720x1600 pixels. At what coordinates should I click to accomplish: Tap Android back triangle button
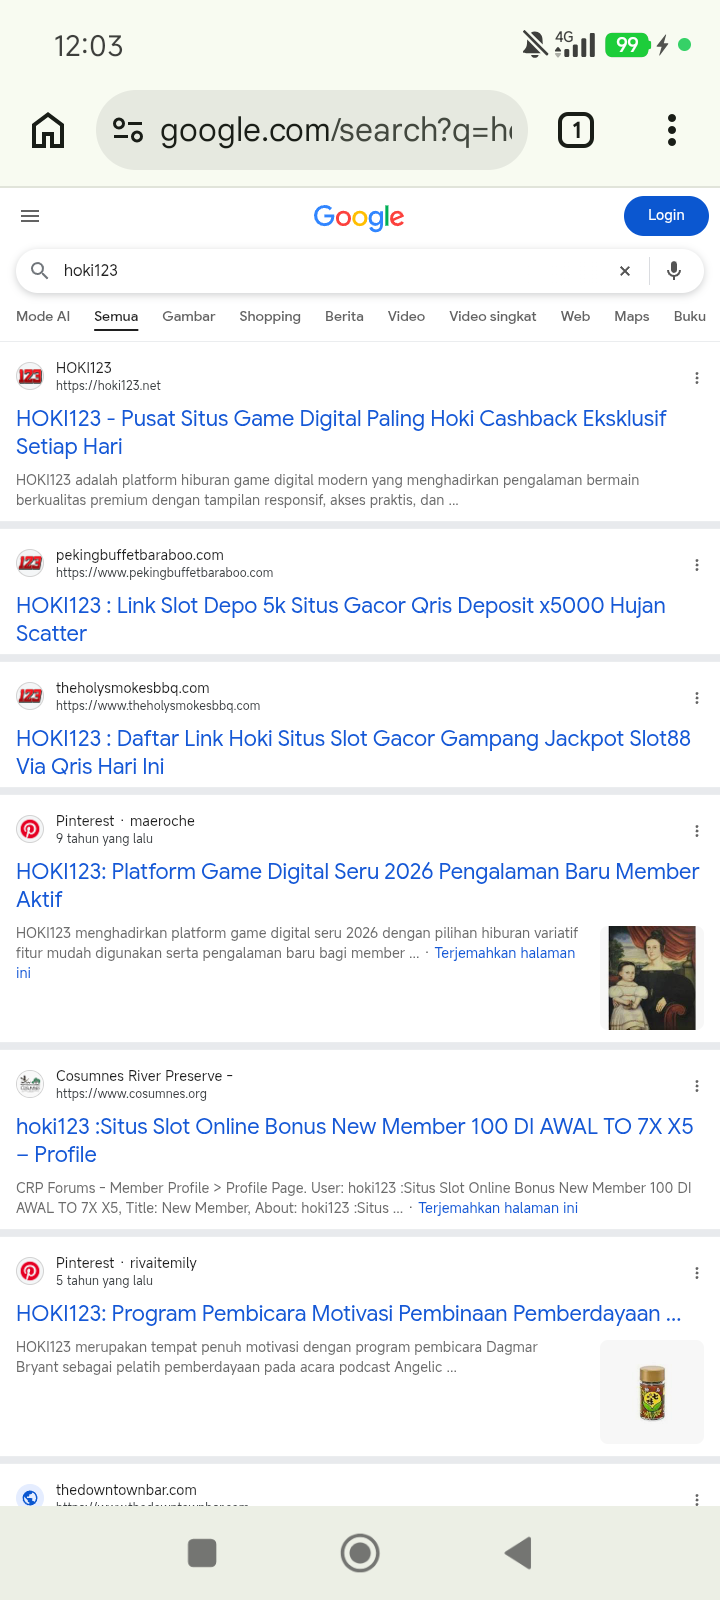click(x=518, y=1553)
